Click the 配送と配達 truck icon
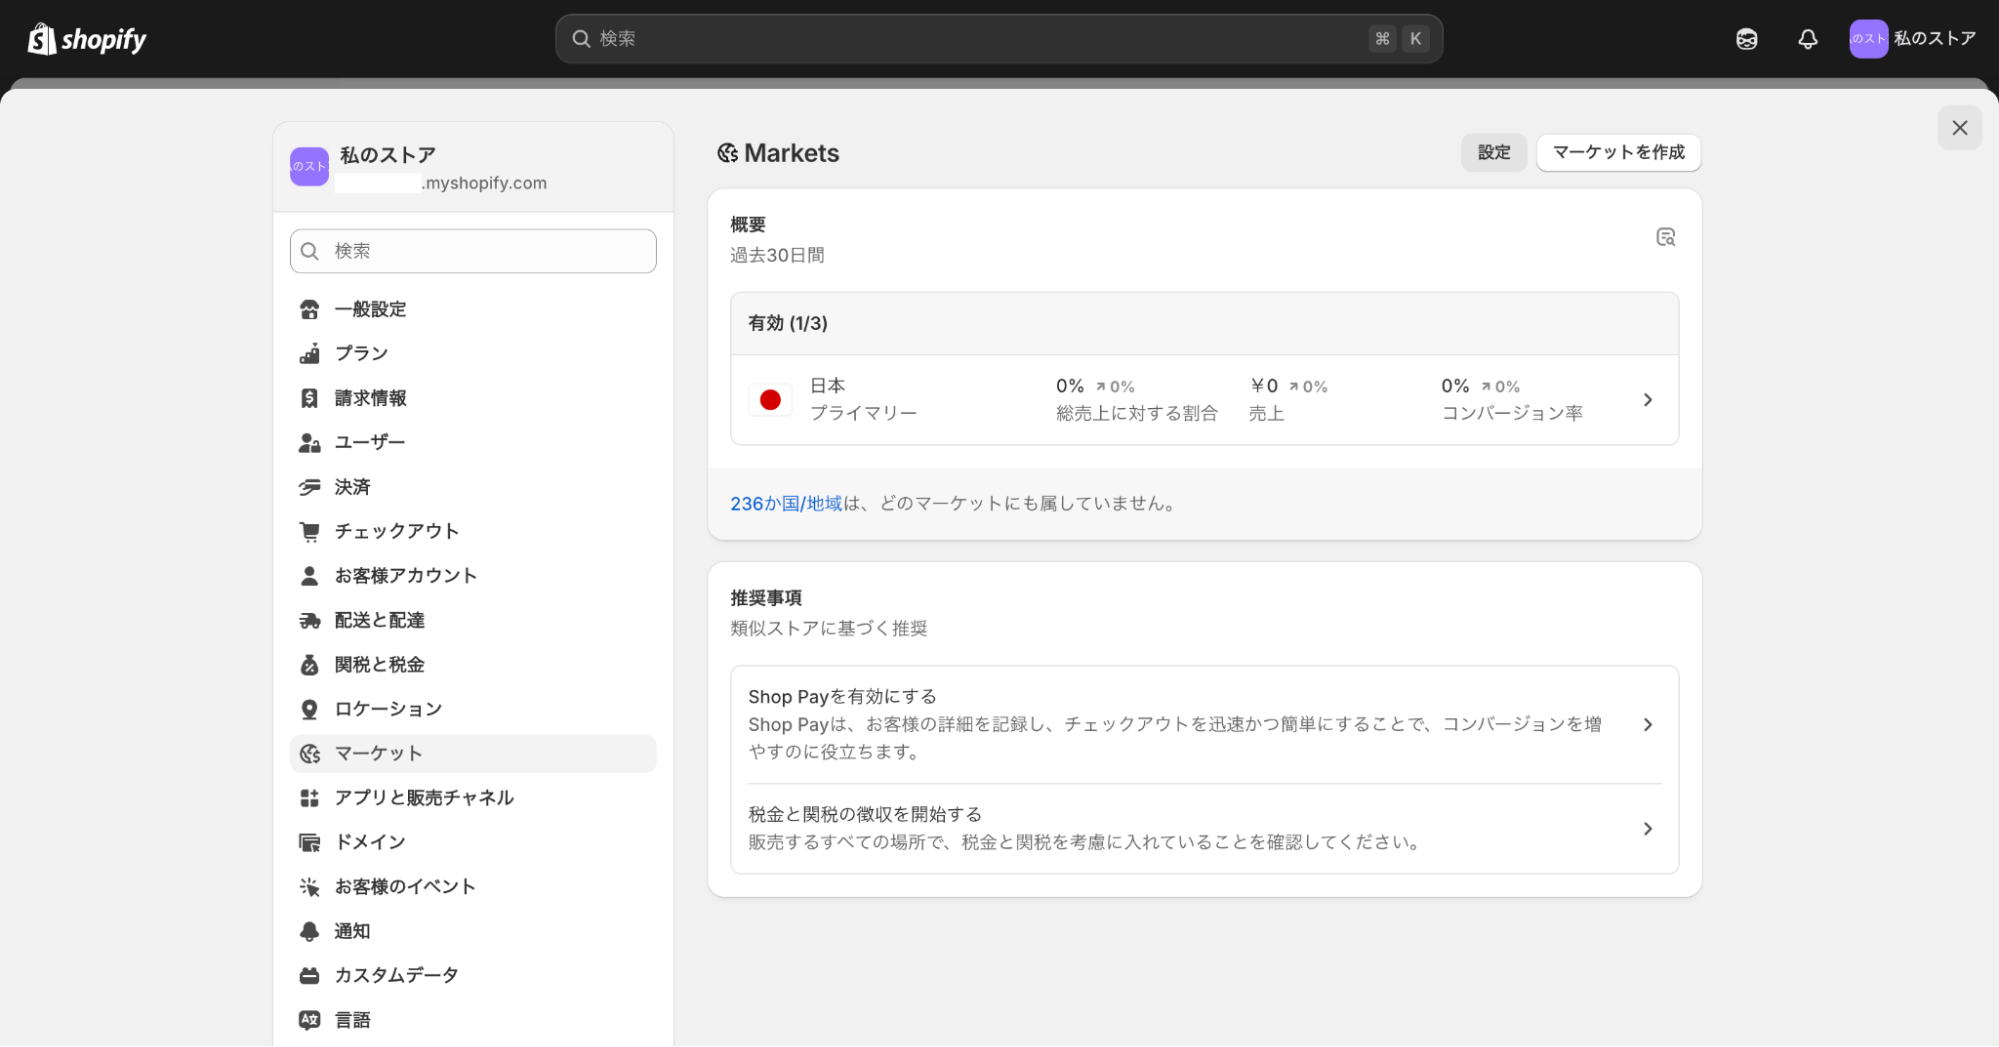 pyautogui.click(x=310, y=621)
